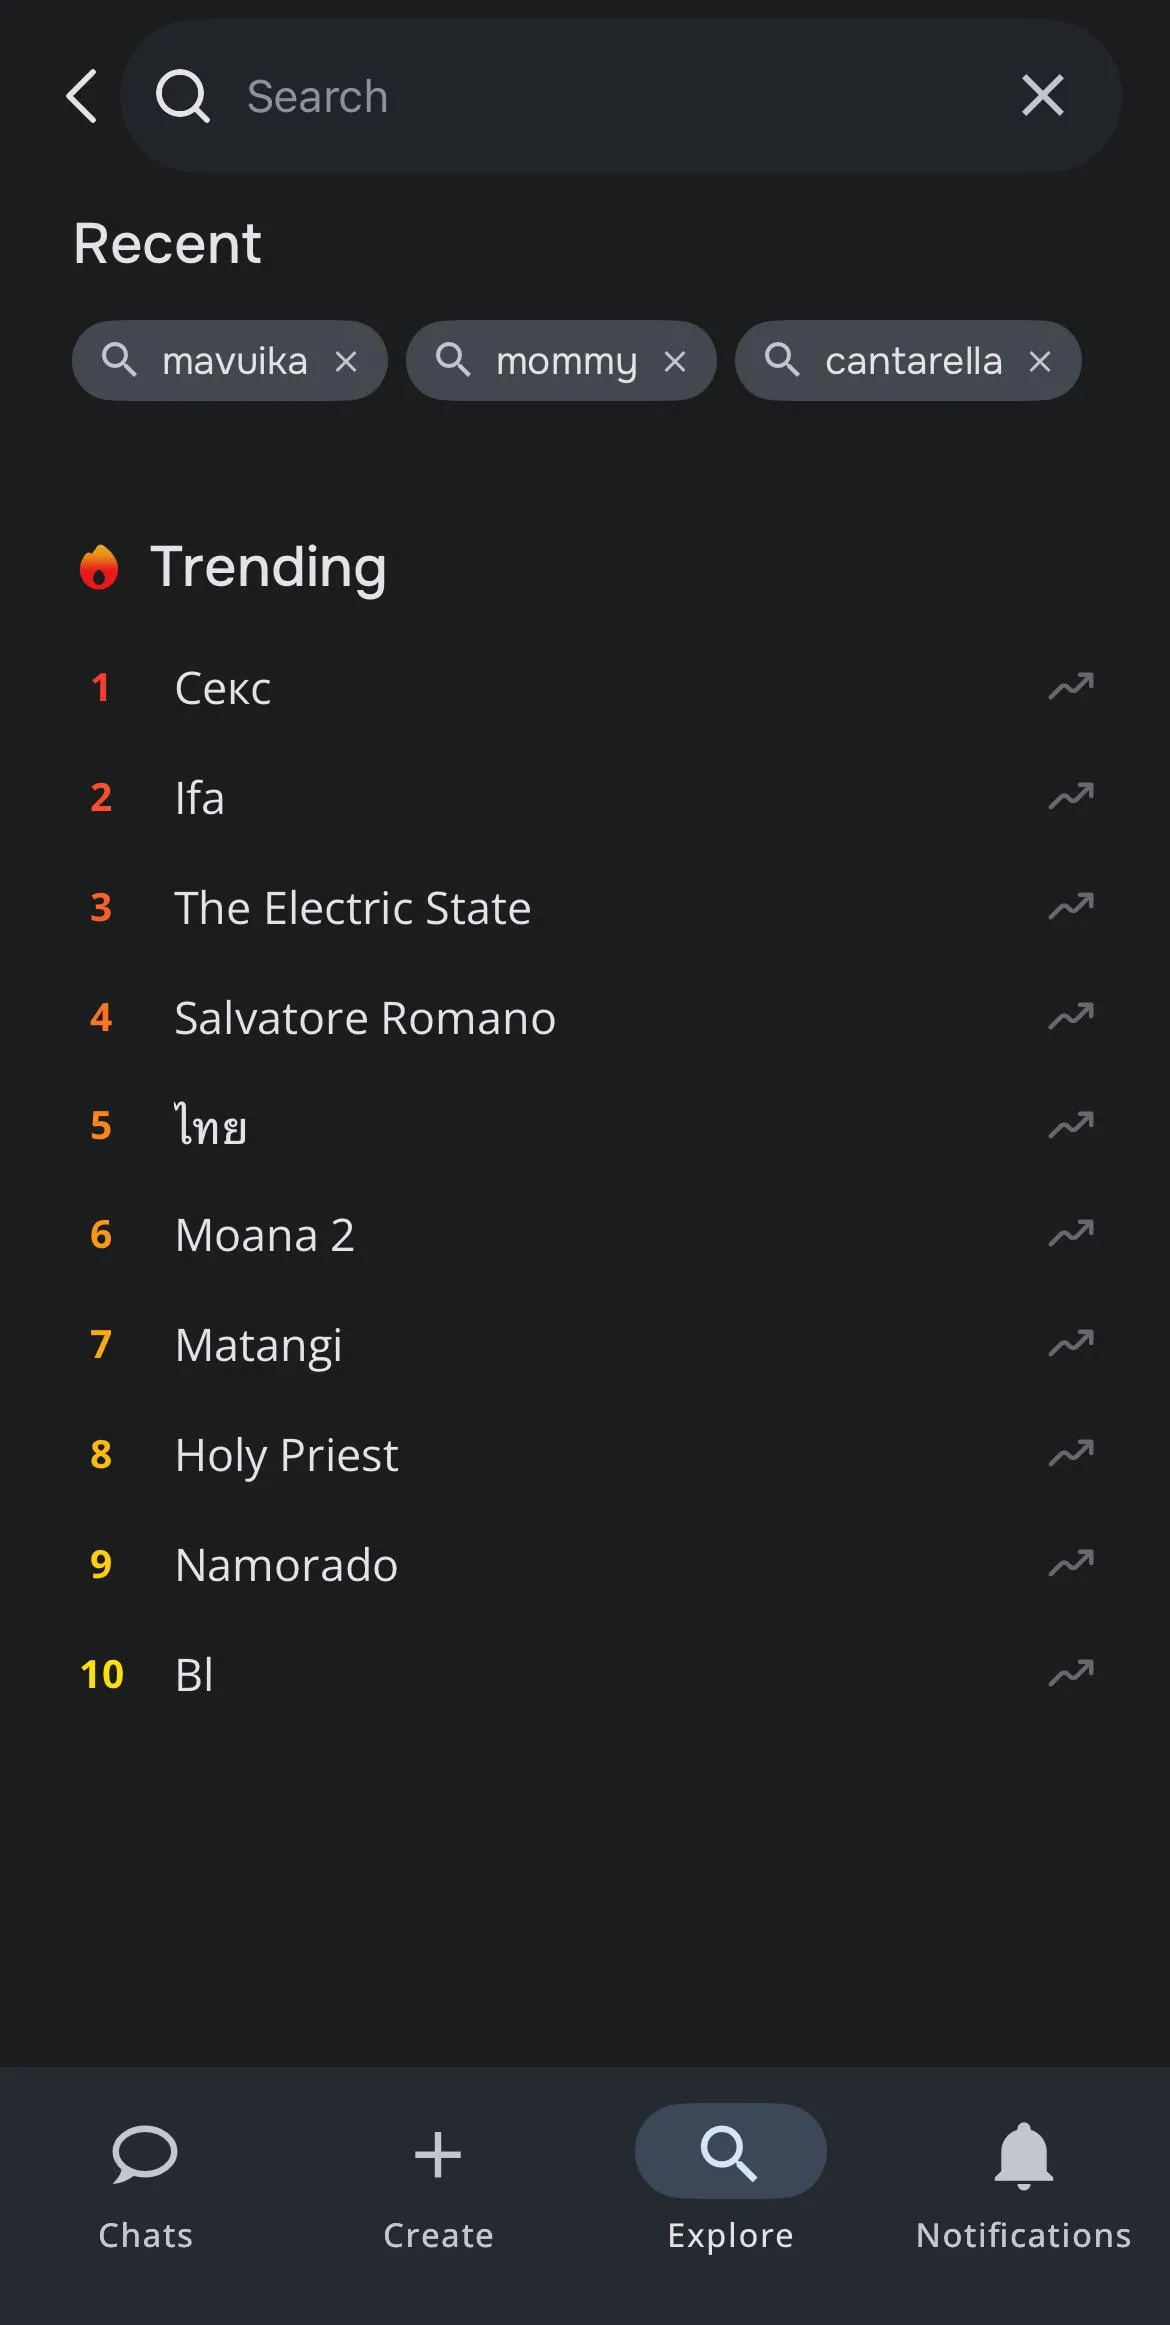The image size is (1170, 2325).
Task: Remove the mavuika recent search chip
Action: pyautogui.click(x=346, y=361)
